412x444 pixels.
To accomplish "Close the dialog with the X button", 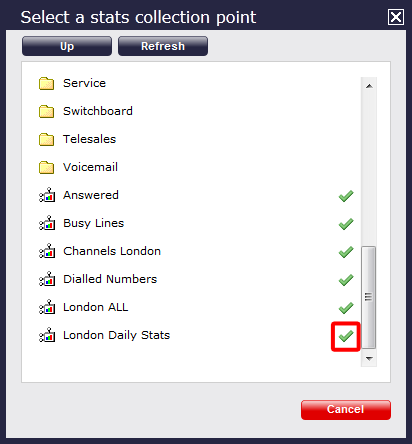I will [396, 17].
